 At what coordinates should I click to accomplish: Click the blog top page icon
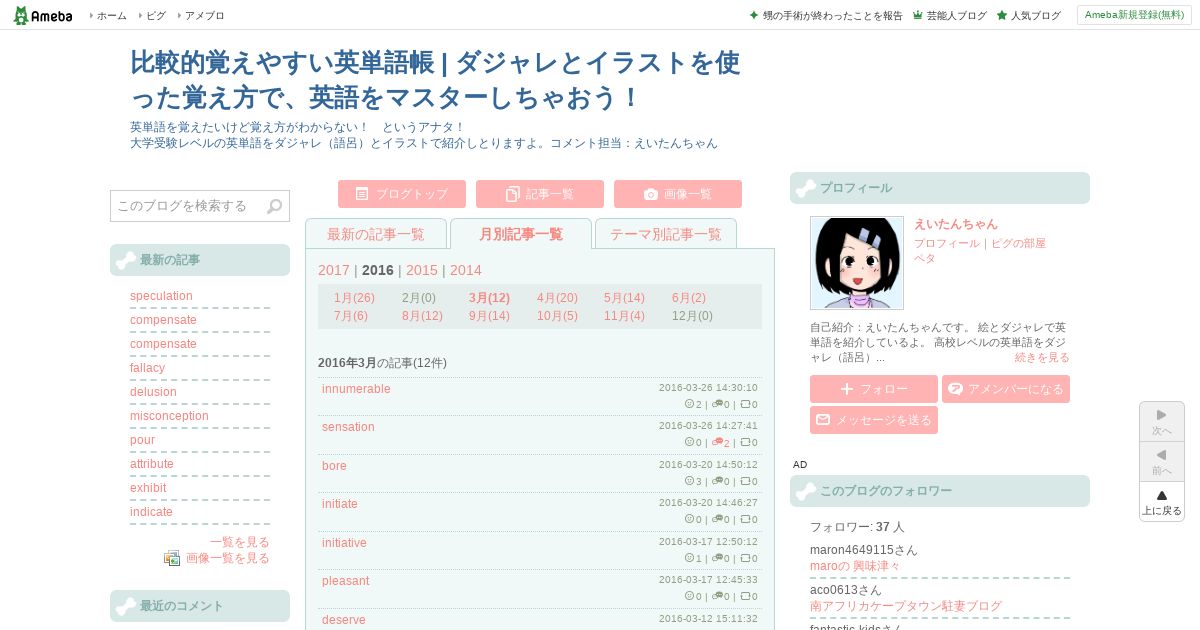tap(362, 194)
